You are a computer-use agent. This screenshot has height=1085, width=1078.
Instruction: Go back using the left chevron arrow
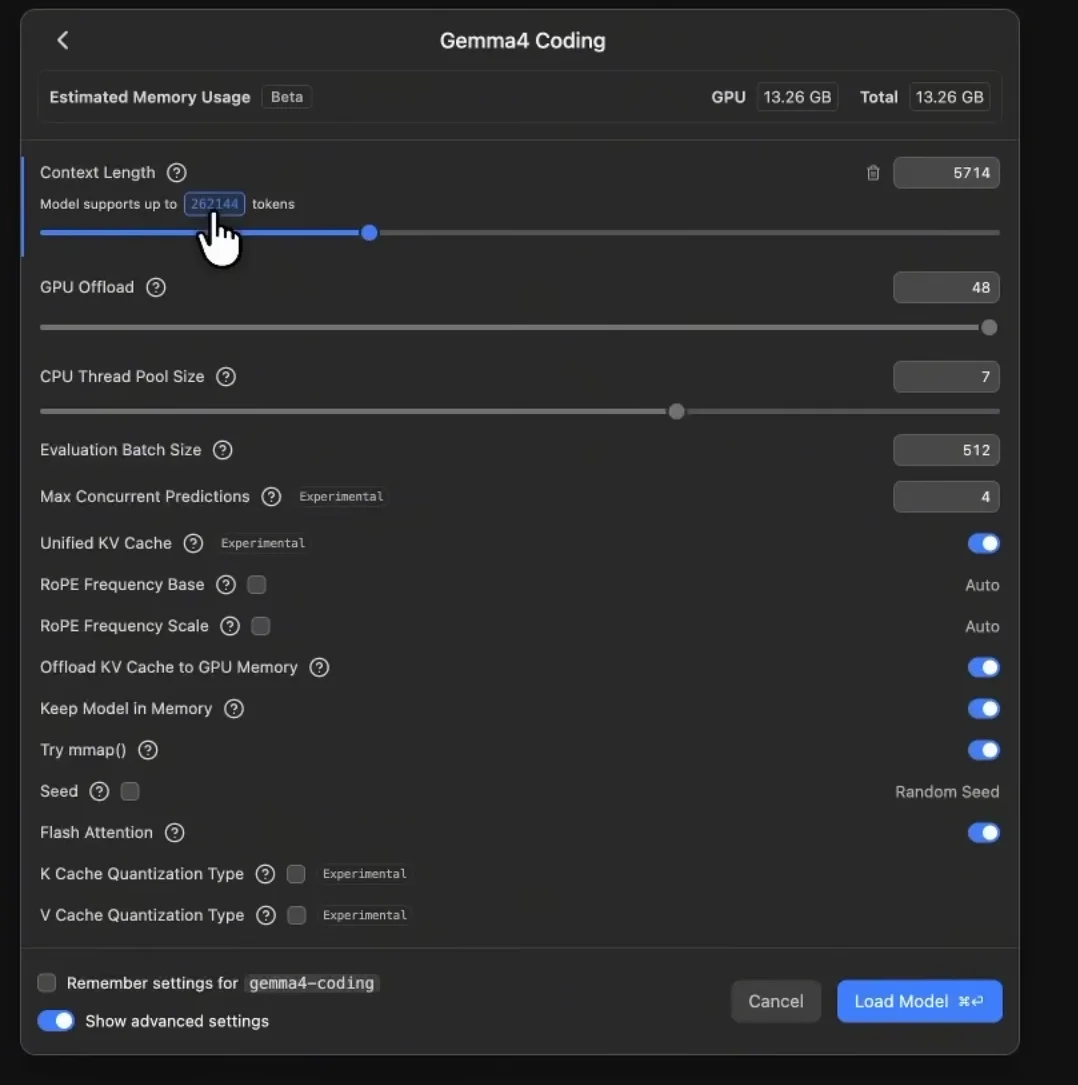[63, 40]
